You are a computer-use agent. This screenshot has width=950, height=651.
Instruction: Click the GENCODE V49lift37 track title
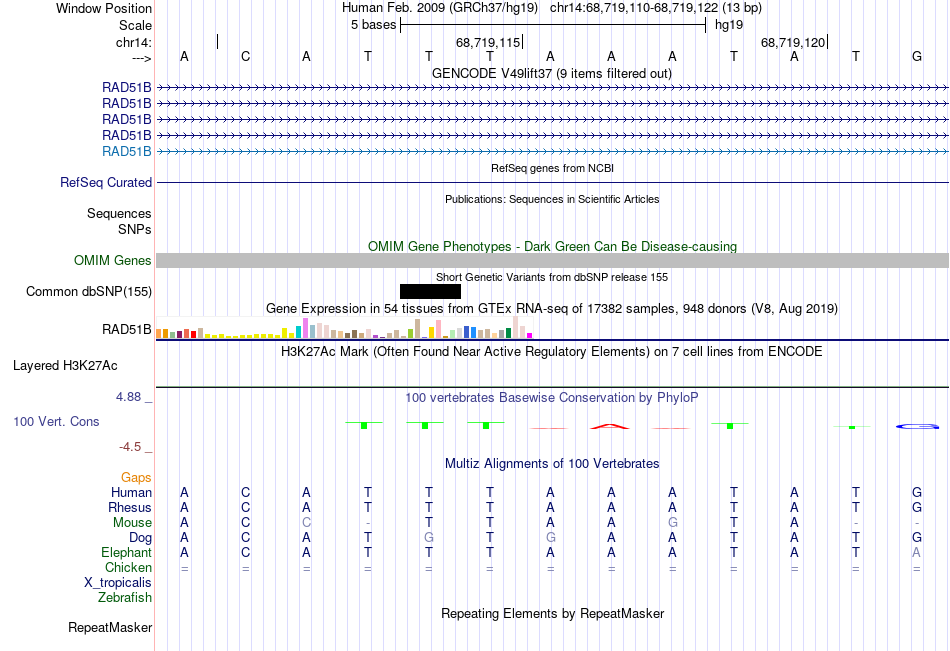[x=552, y=73]
